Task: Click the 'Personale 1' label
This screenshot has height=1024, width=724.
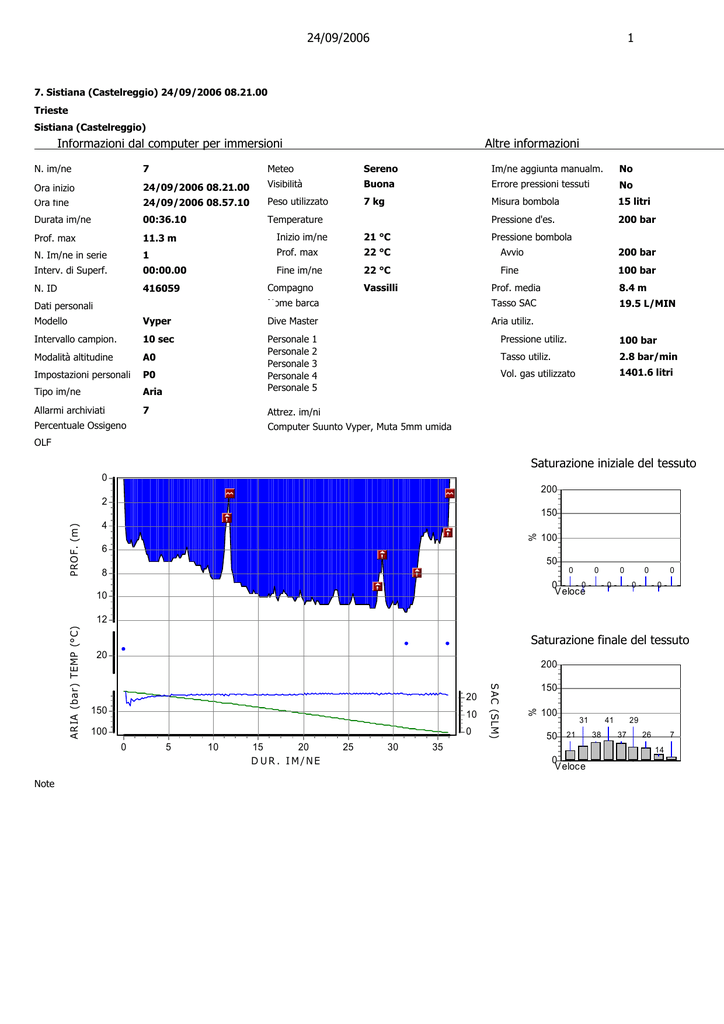Action: (x=292, y=340)
